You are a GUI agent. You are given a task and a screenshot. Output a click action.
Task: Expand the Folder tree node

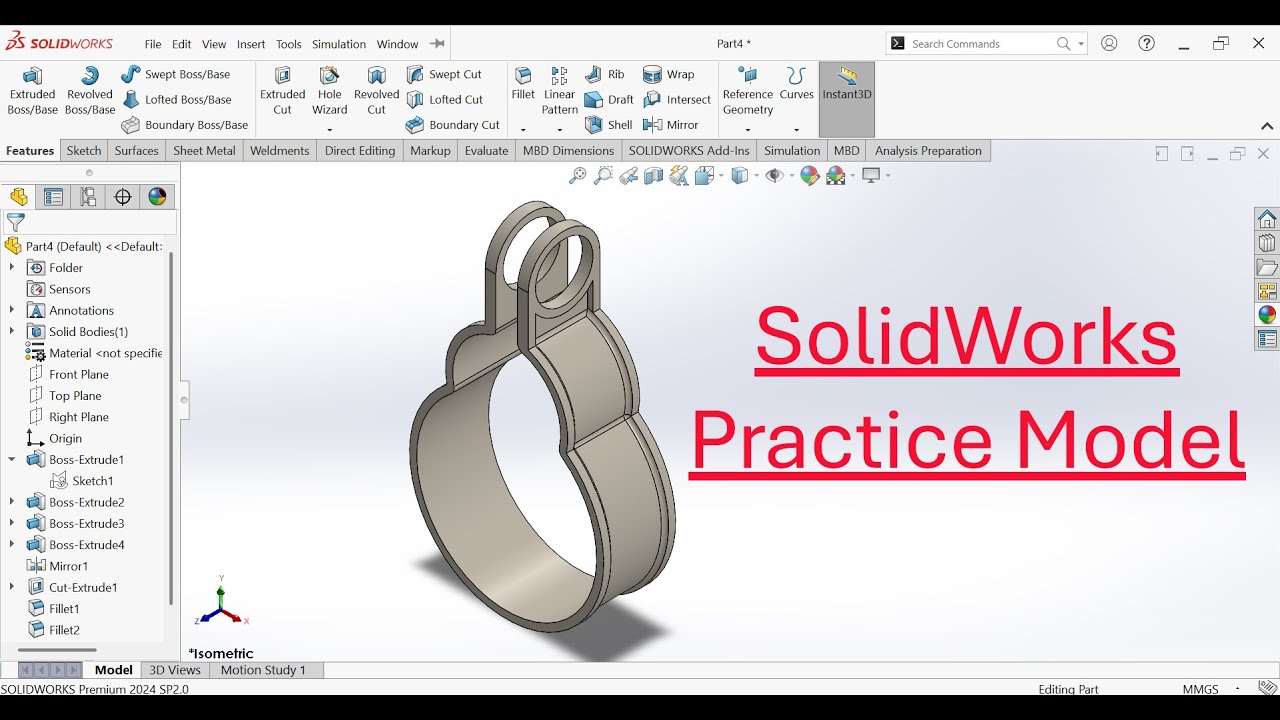point(12,267)
